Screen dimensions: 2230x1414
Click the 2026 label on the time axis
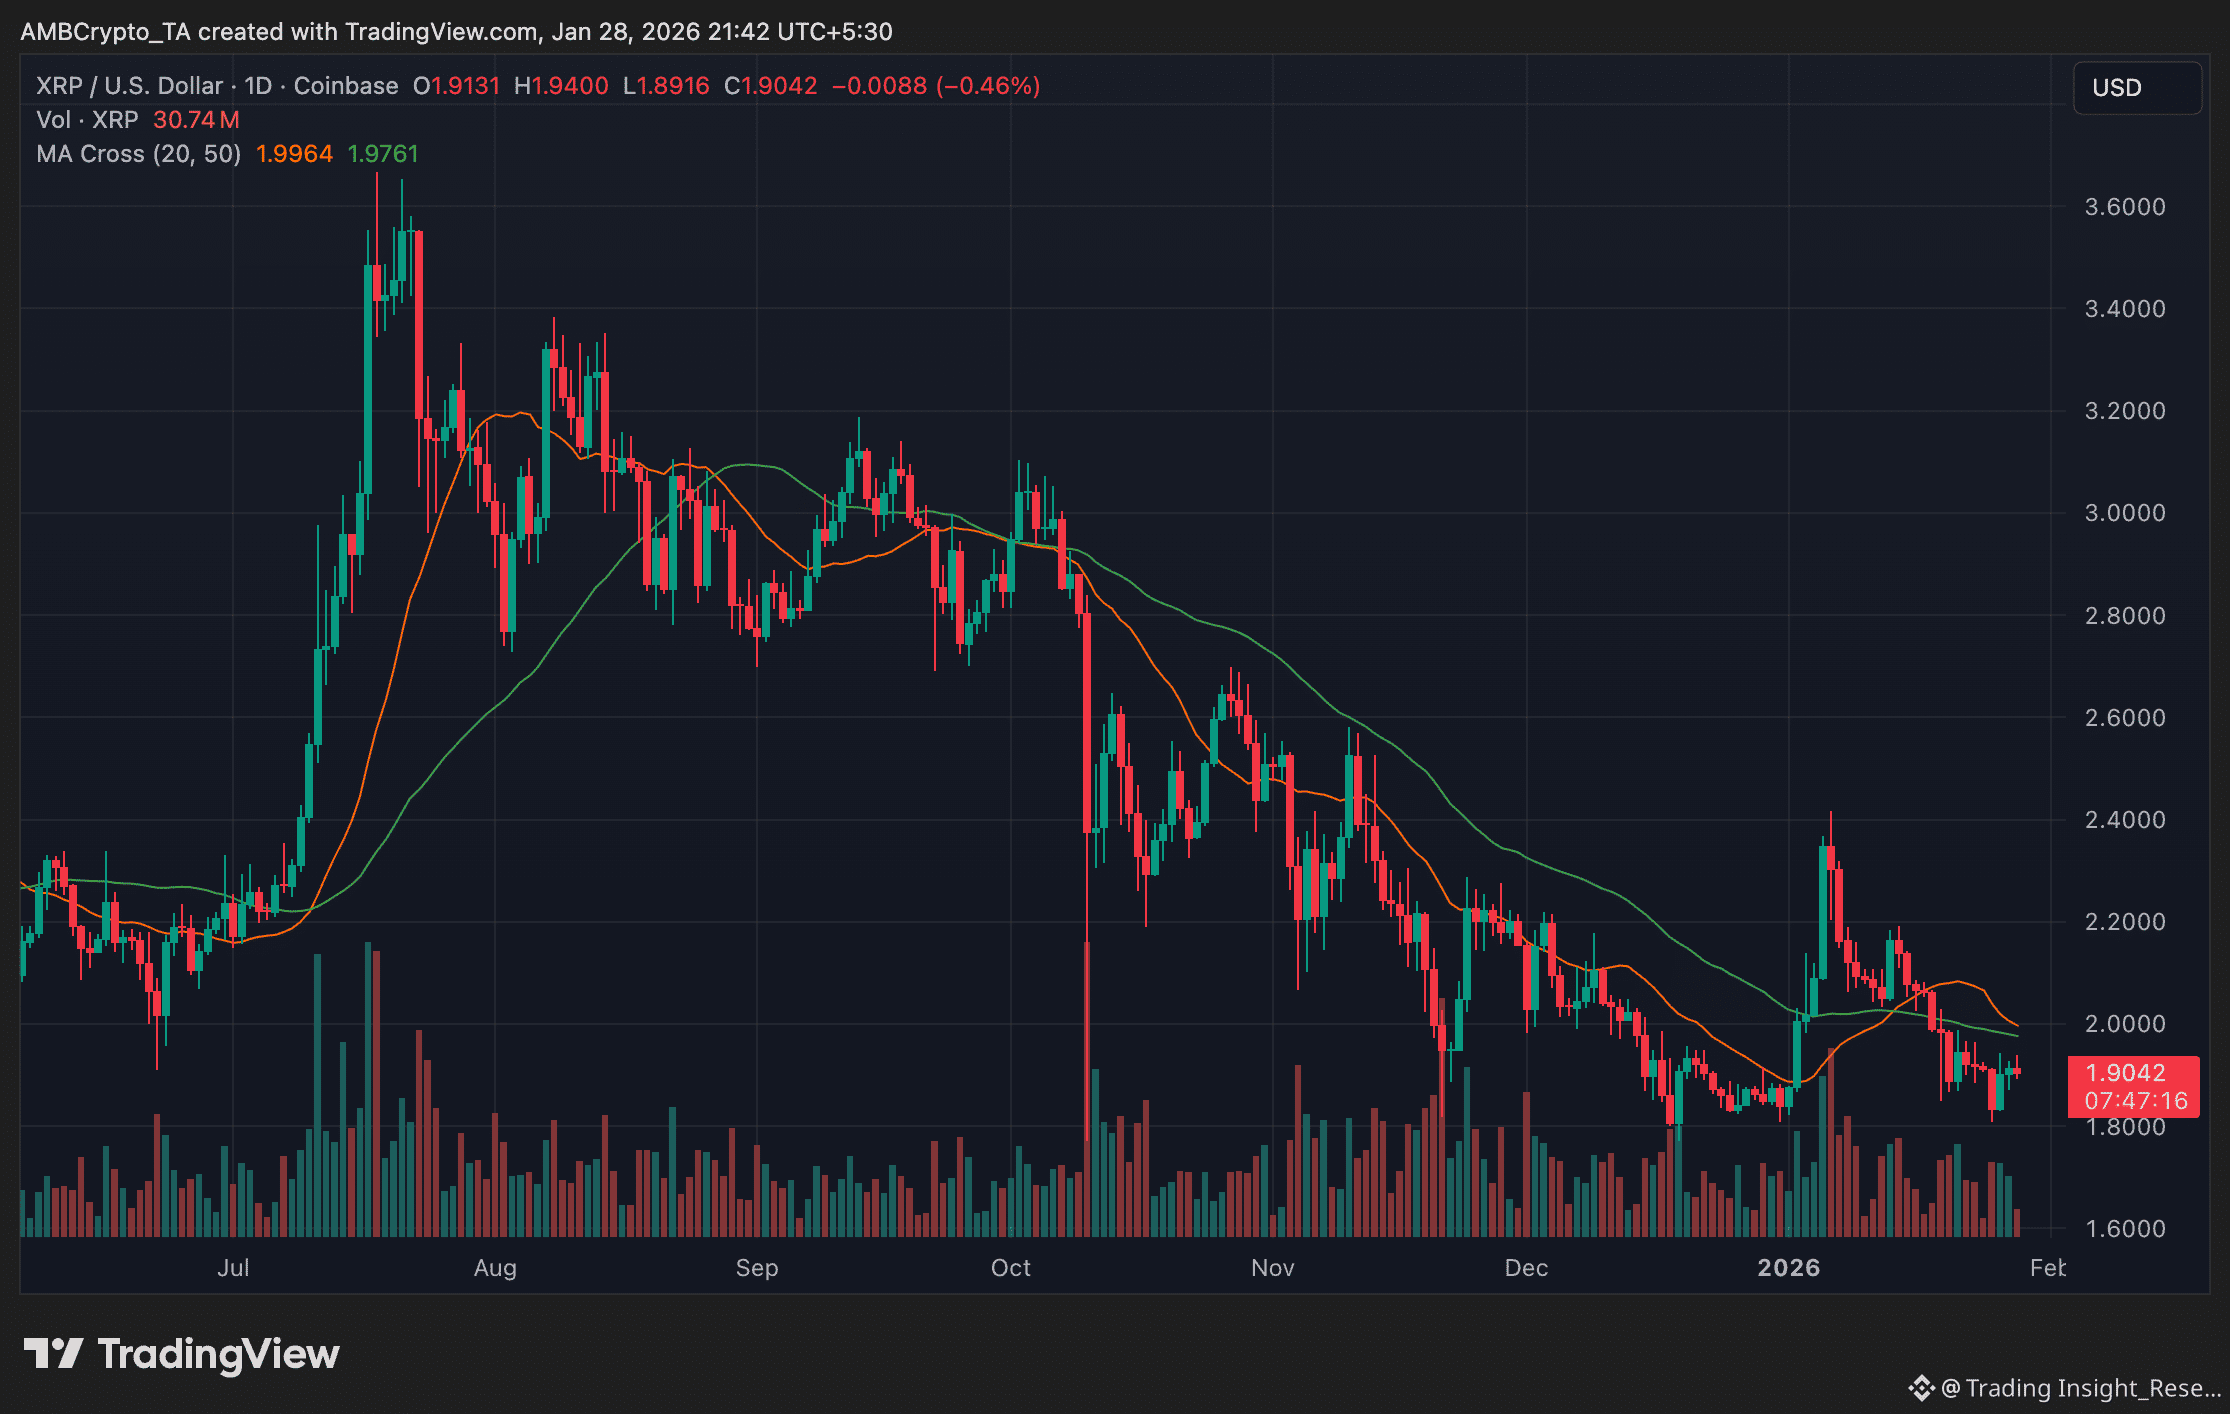click(1788, 1268)
